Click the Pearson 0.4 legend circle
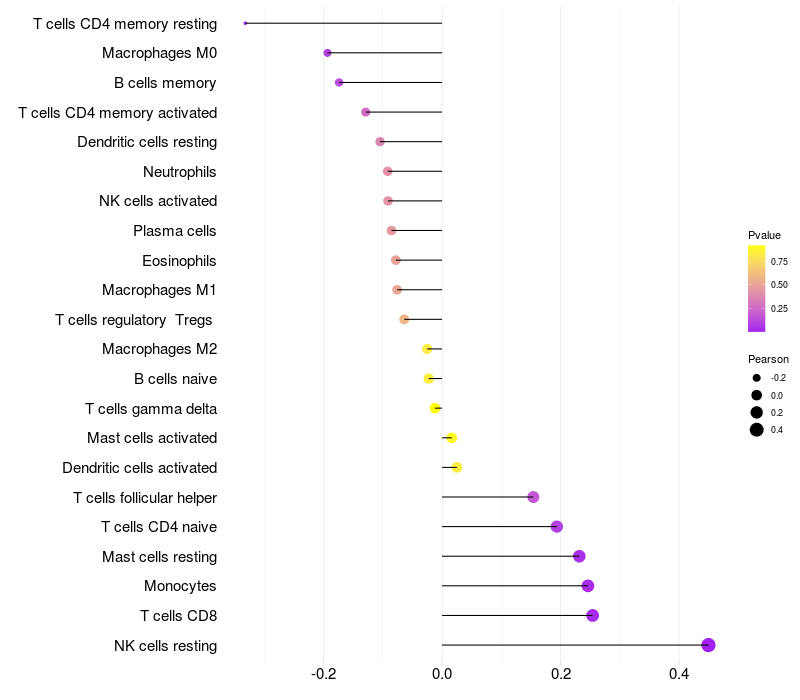Screen dimensions: 800x700 [x=757, y=430]
